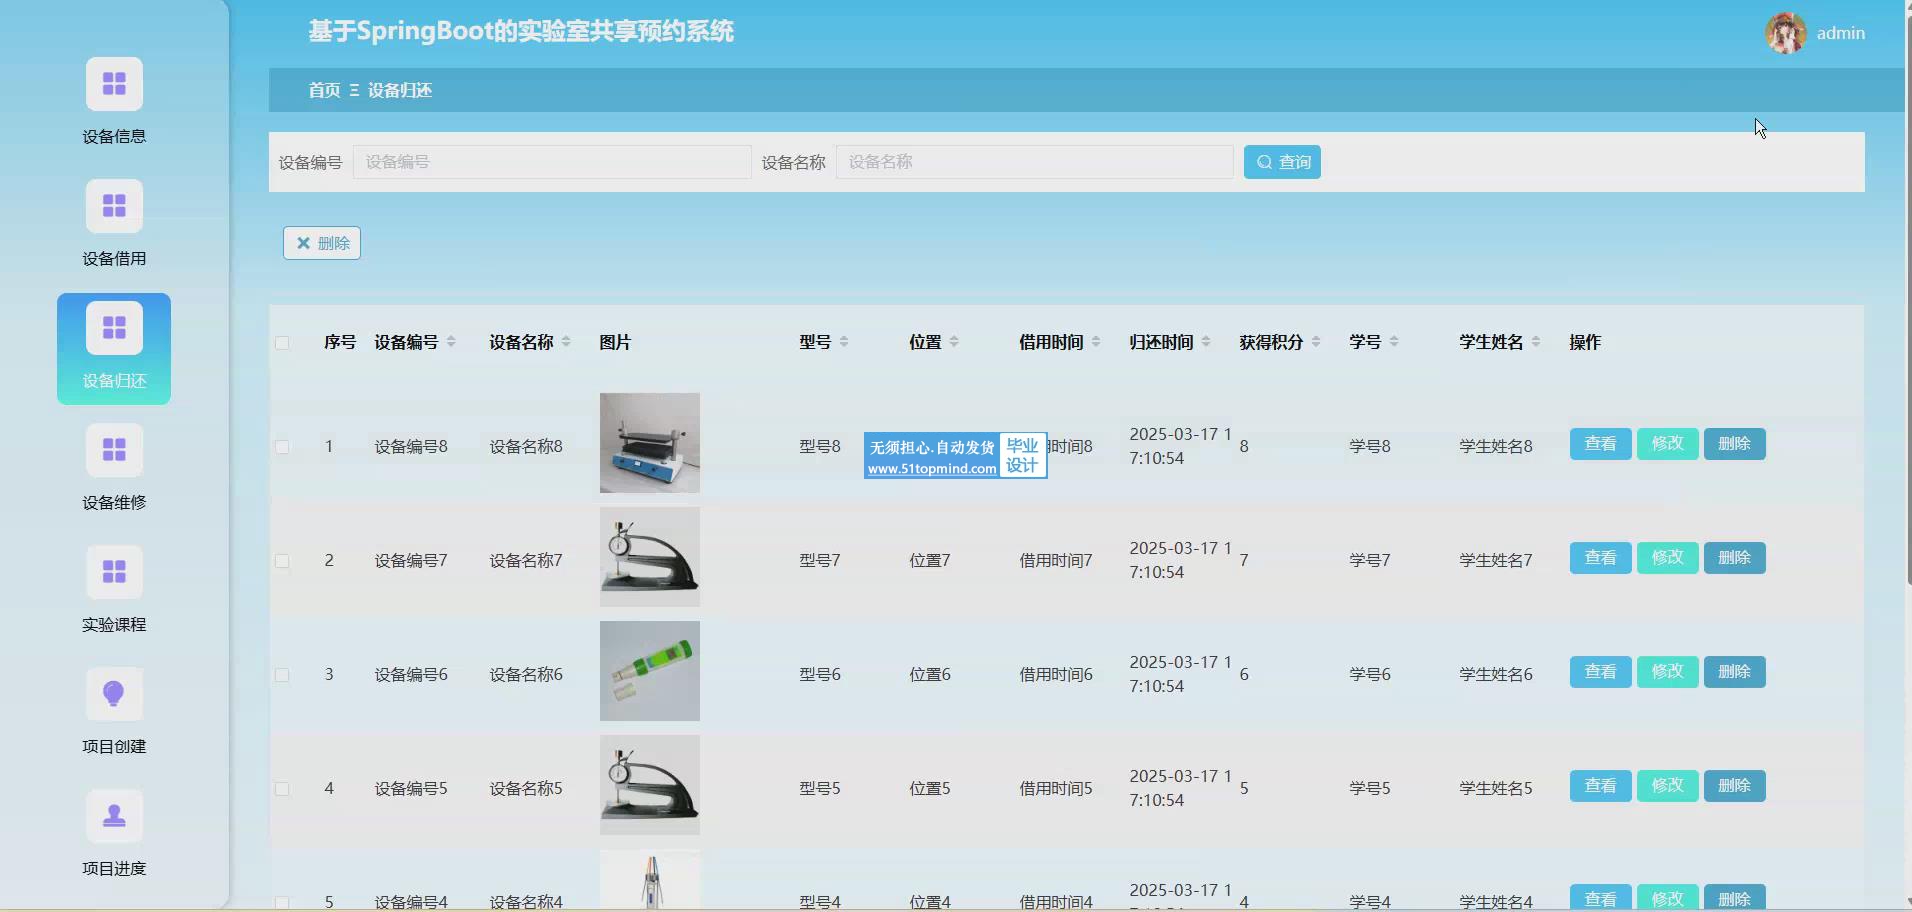Screen dimensions: 1912x912
Task: Click the 项目创建 lightbulb icon
Action: pos(114,694)
